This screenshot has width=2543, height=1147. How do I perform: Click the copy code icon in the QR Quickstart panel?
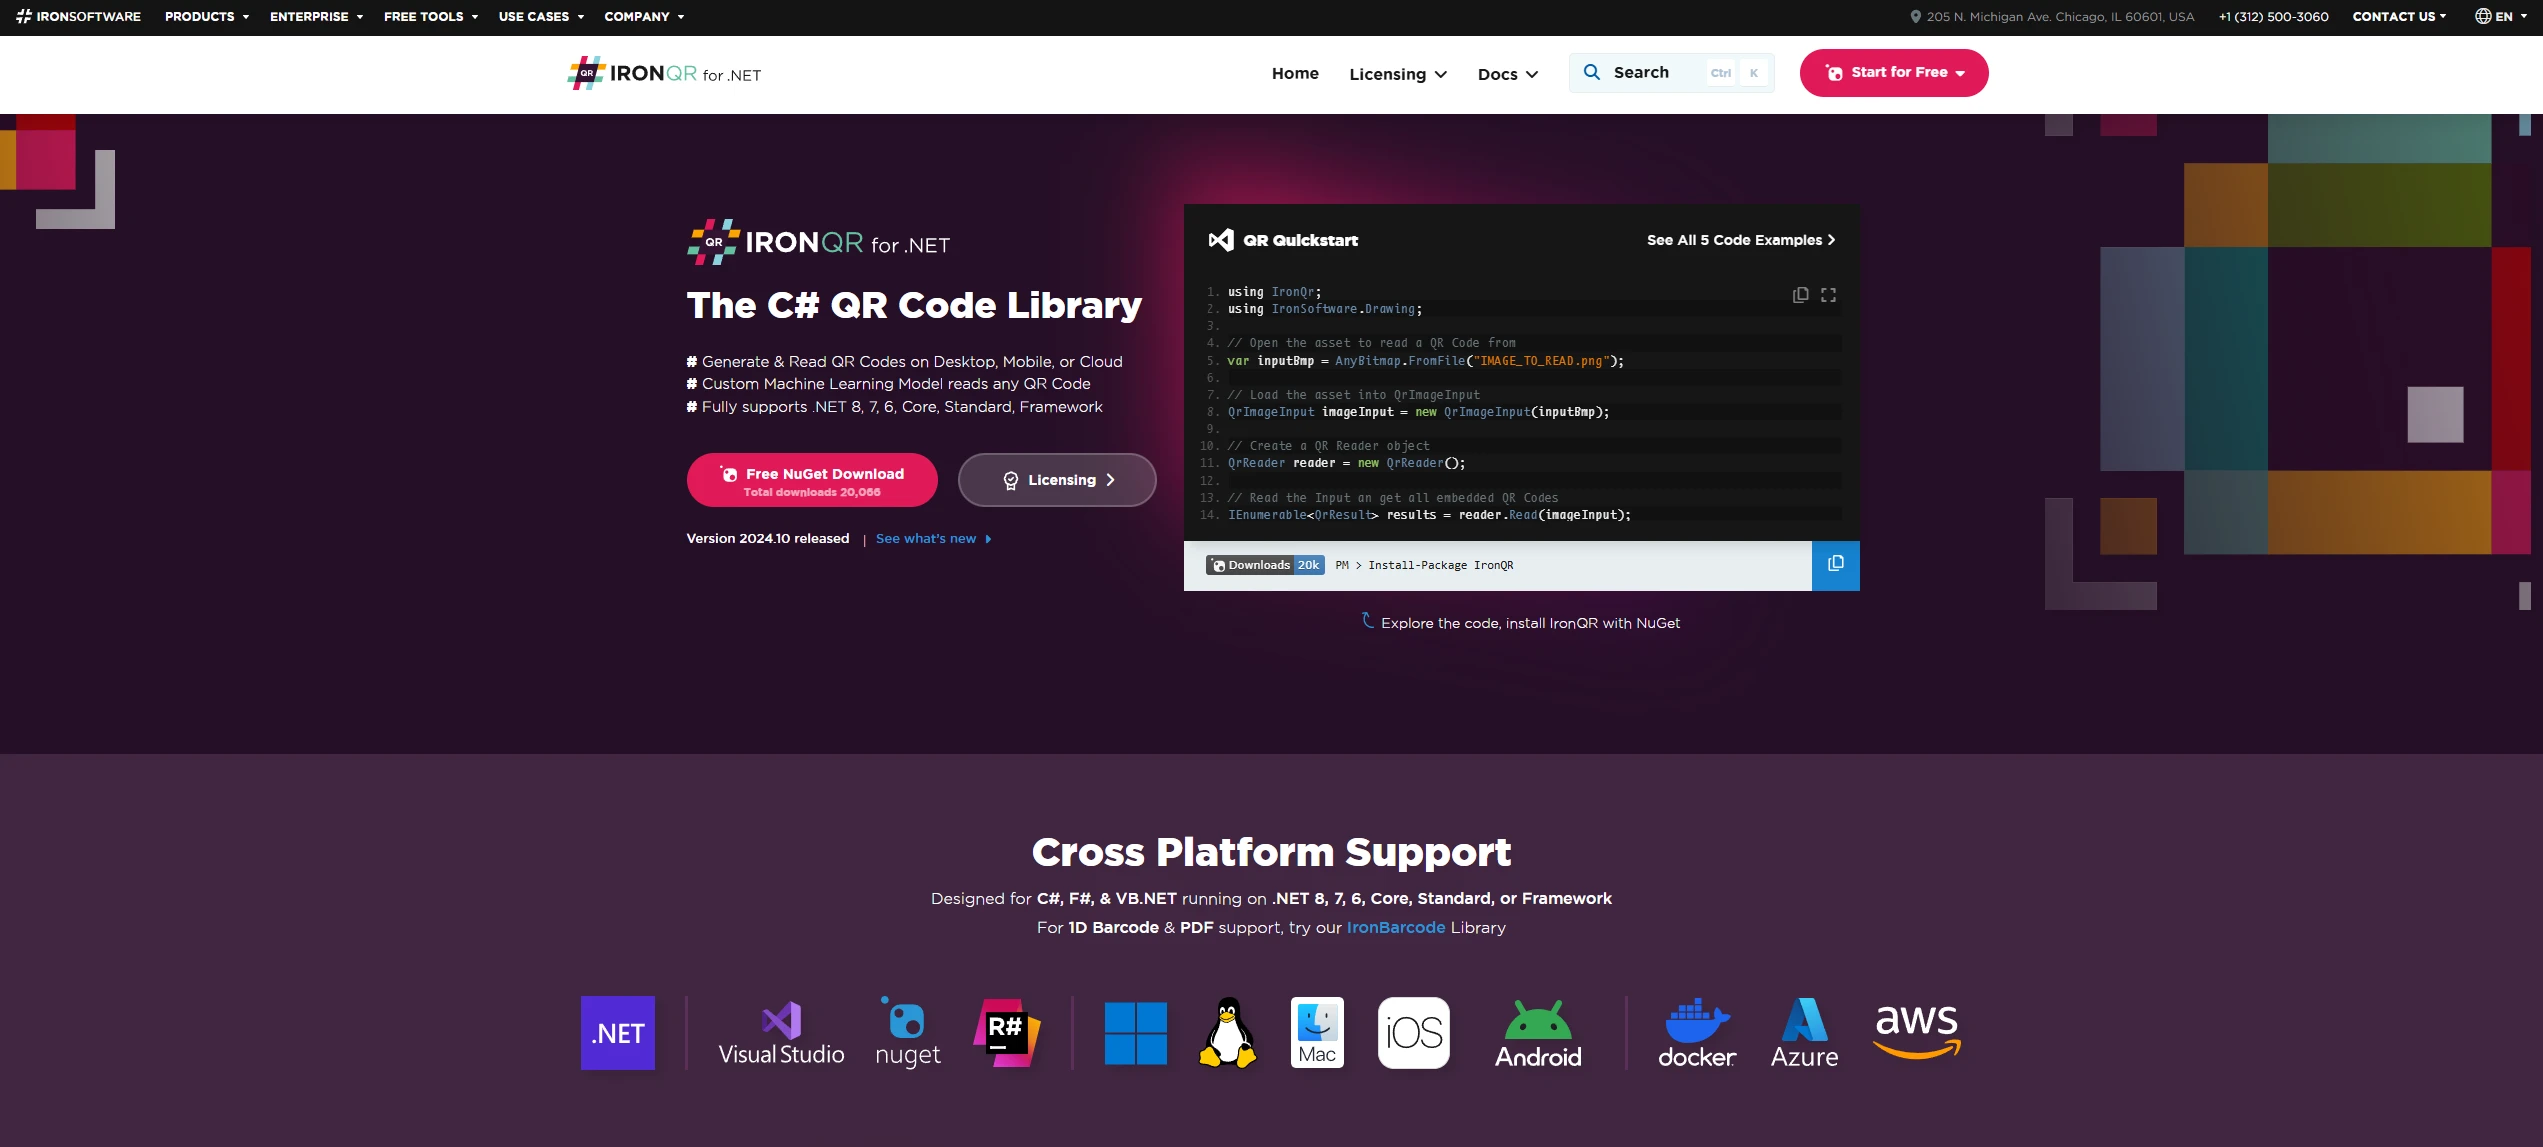(x=1800, y=295)
